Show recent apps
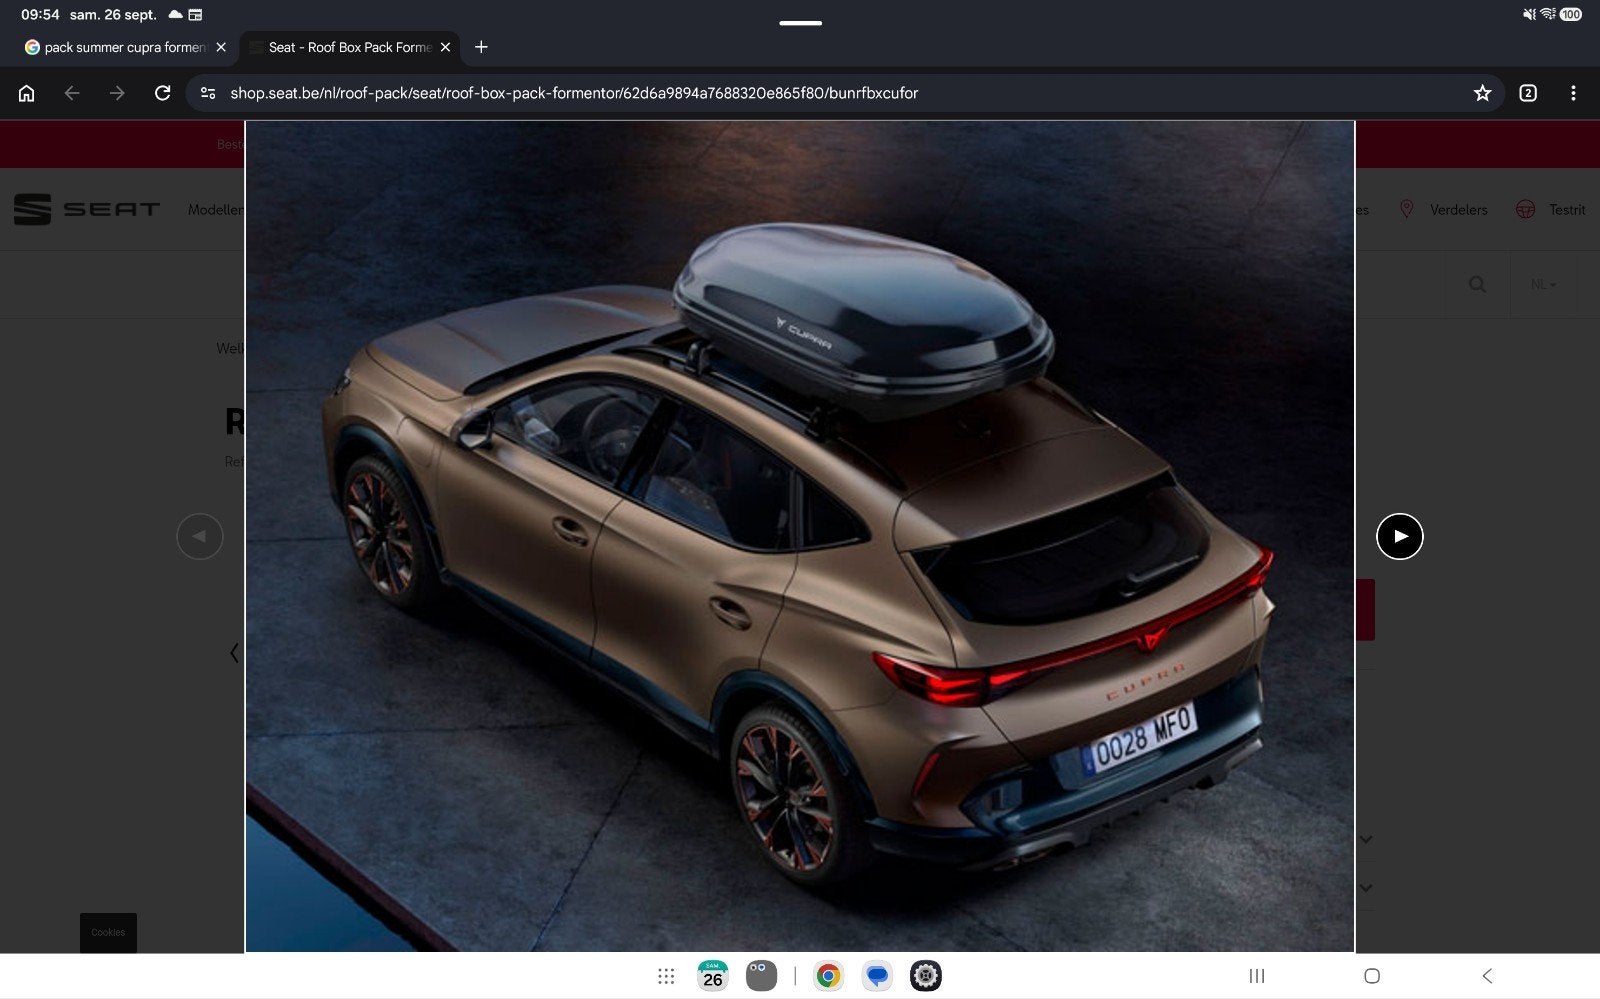 pyautogui.click(x=1257, y=976)
